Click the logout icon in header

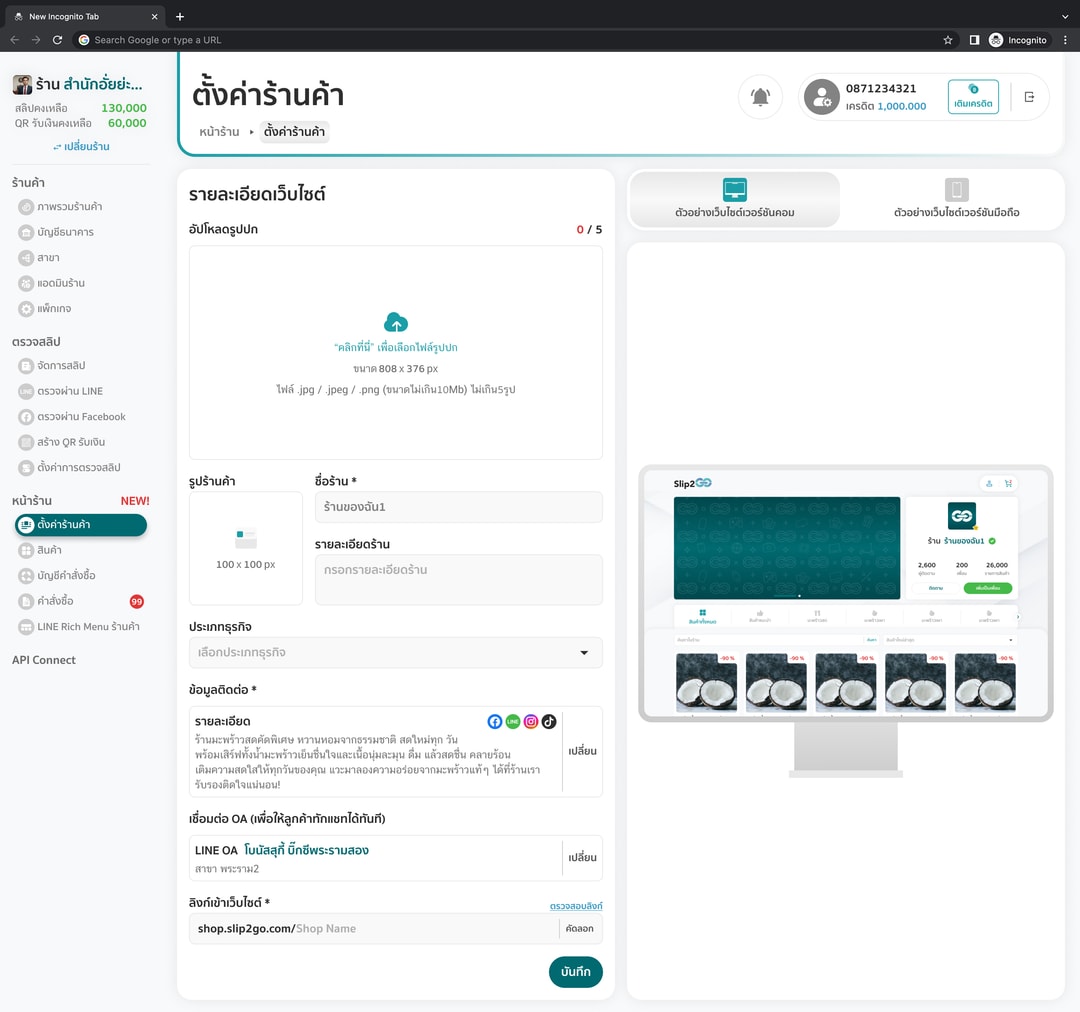1029,97
